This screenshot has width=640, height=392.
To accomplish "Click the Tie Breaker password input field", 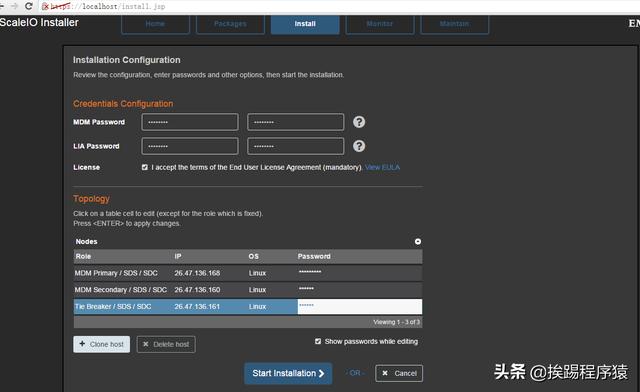I will tap(360, 306).
